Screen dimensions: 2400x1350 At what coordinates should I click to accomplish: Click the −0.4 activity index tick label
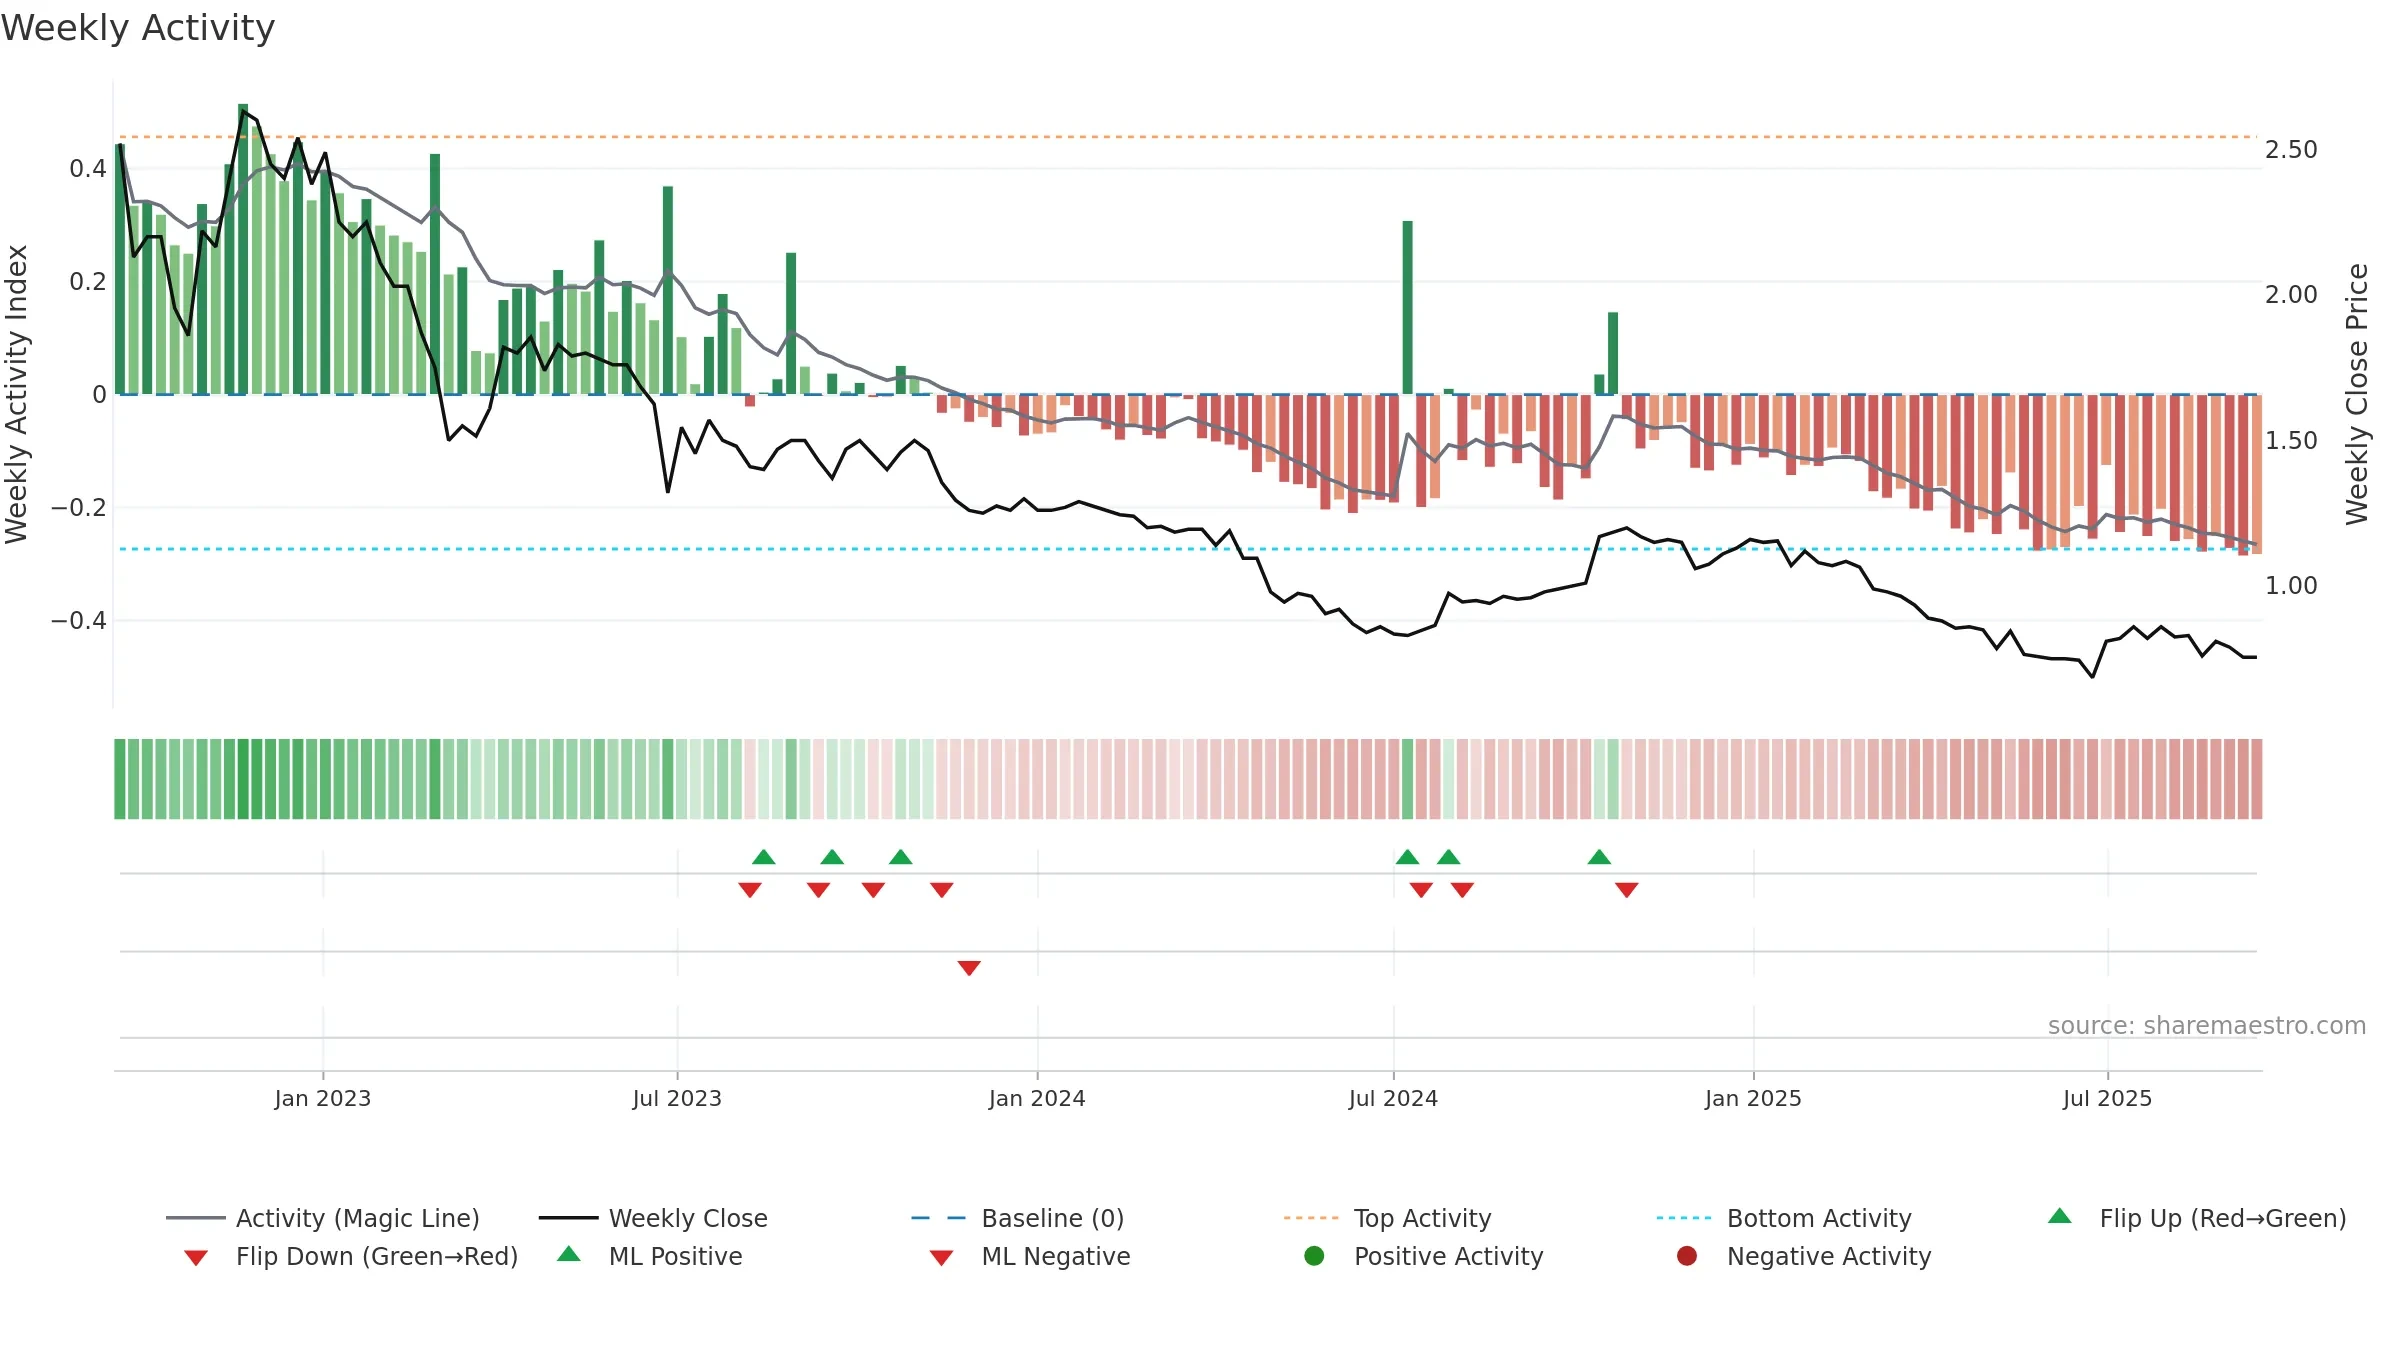click(x=79, y=621)
